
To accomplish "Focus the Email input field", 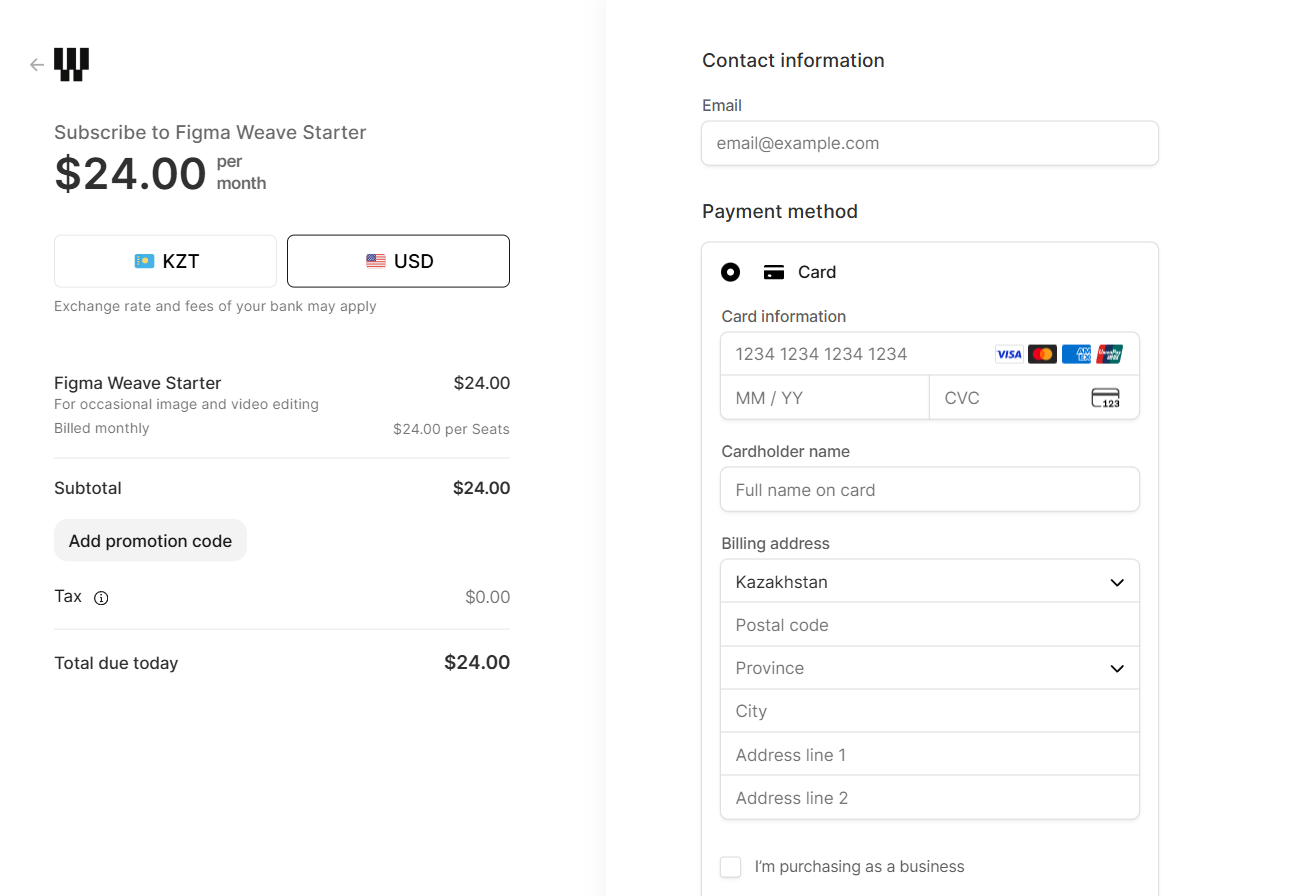I will pyautogui.click(x=930, y=143).
